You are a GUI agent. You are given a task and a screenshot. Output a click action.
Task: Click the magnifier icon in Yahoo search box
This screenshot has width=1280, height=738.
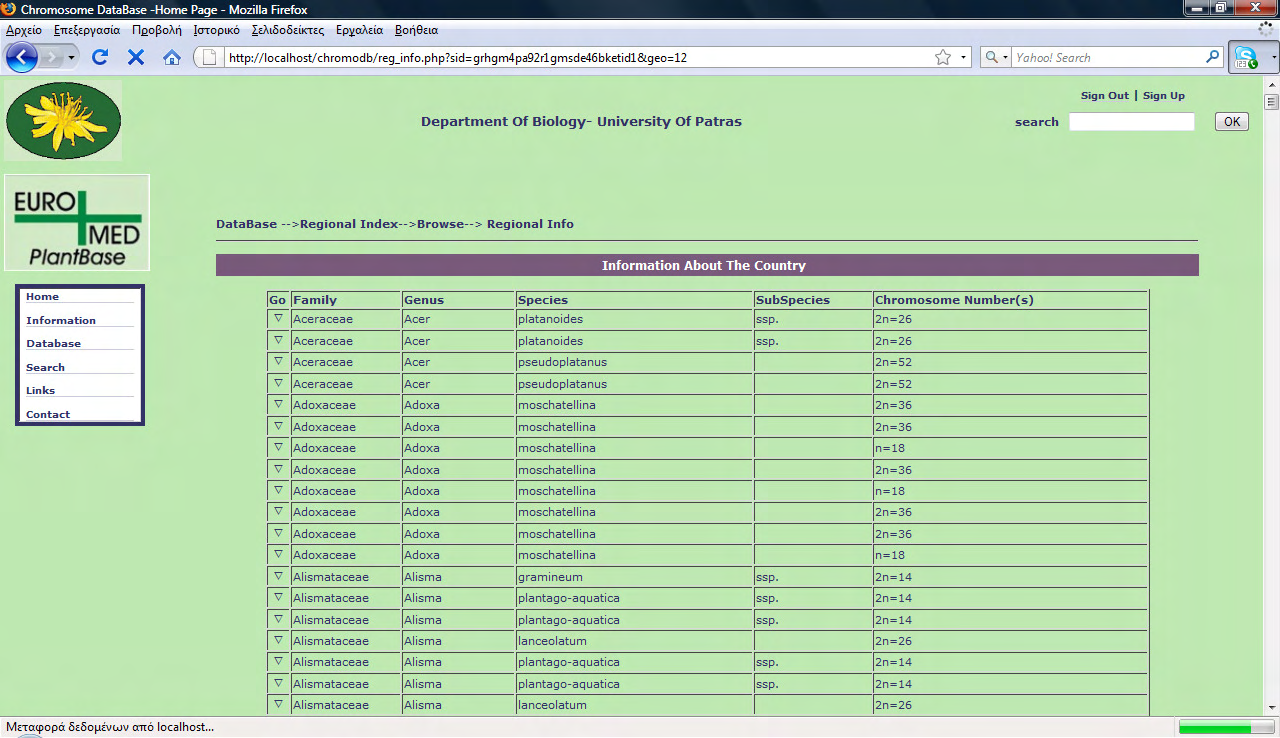pyautogui.click(x=1213, y=57)
